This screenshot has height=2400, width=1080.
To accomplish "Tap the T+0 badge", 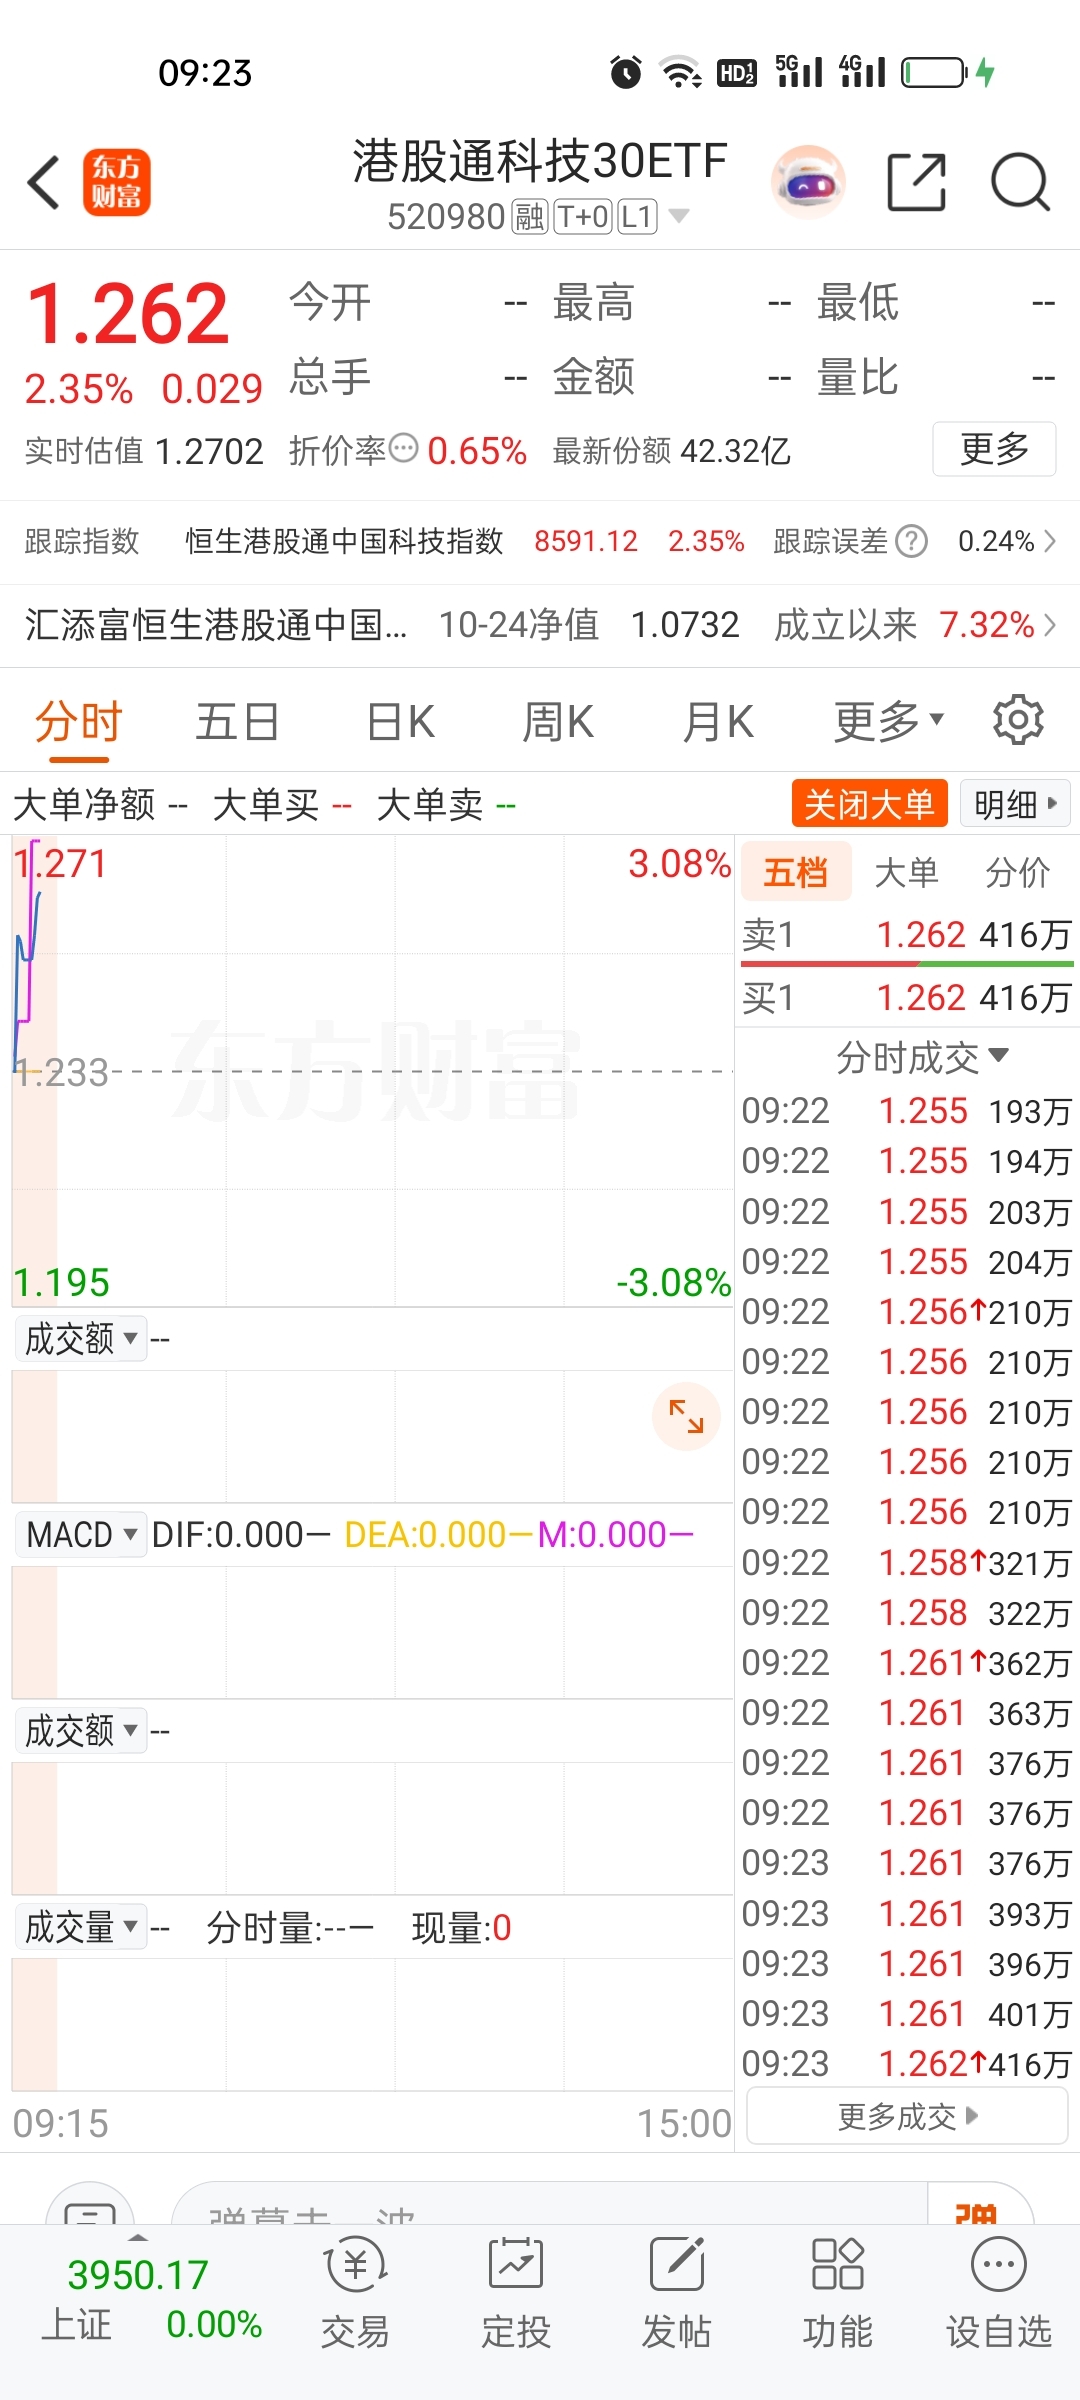I will [x=583, y=217].
